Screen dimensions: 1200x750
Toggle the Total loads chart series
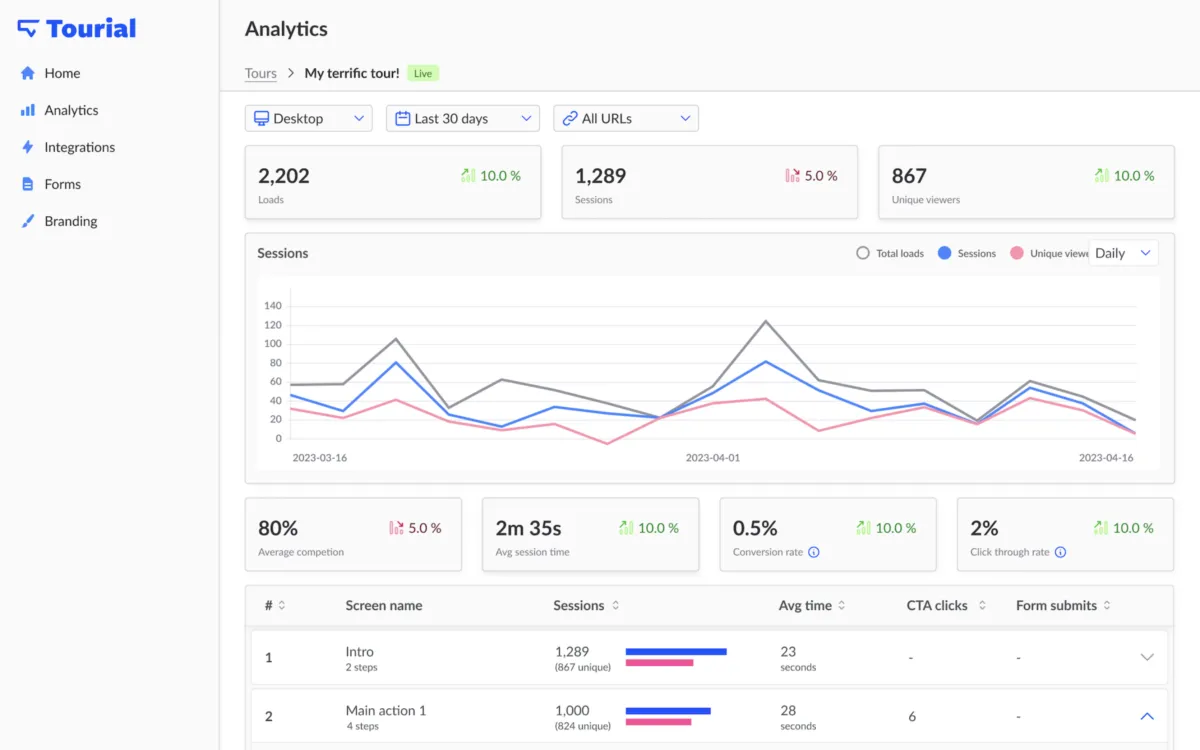pos(890,253)
